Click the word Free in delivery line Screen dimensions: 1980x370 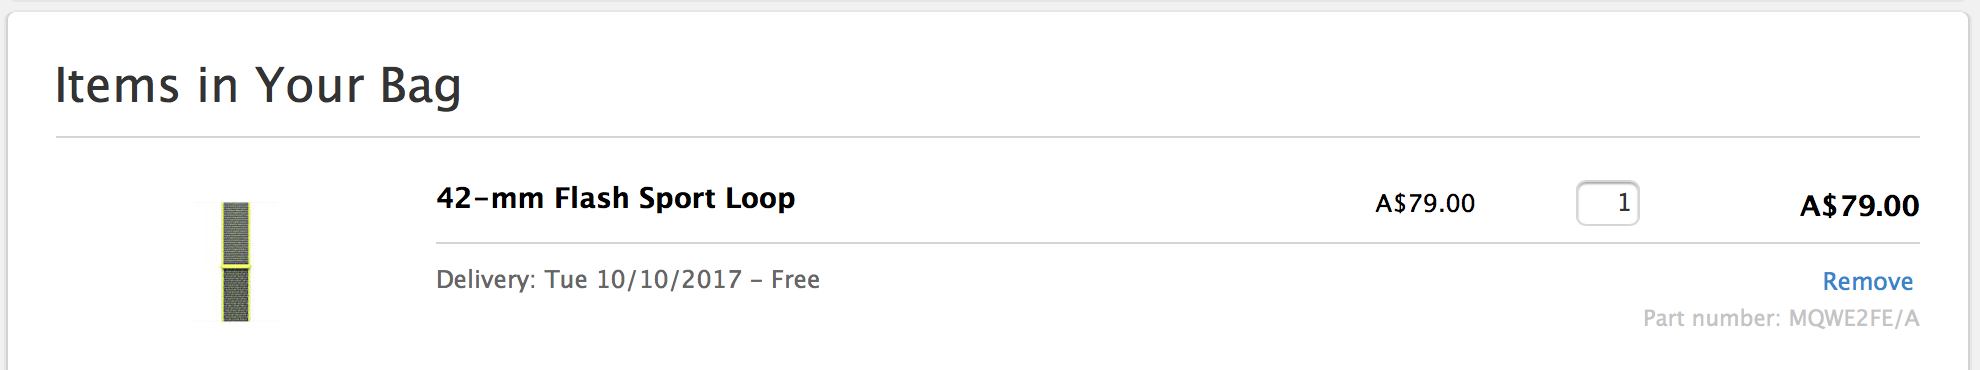point(795,279)
